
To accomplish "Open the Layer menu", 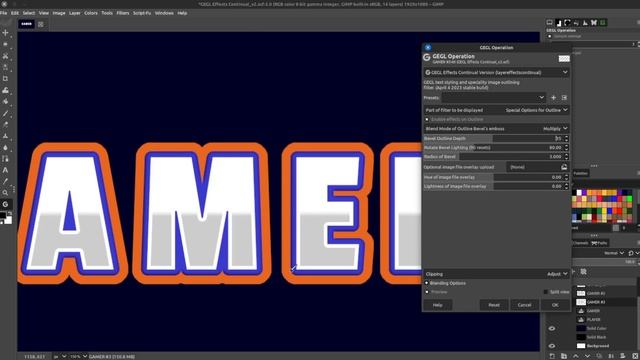I will tap(75, 13).
